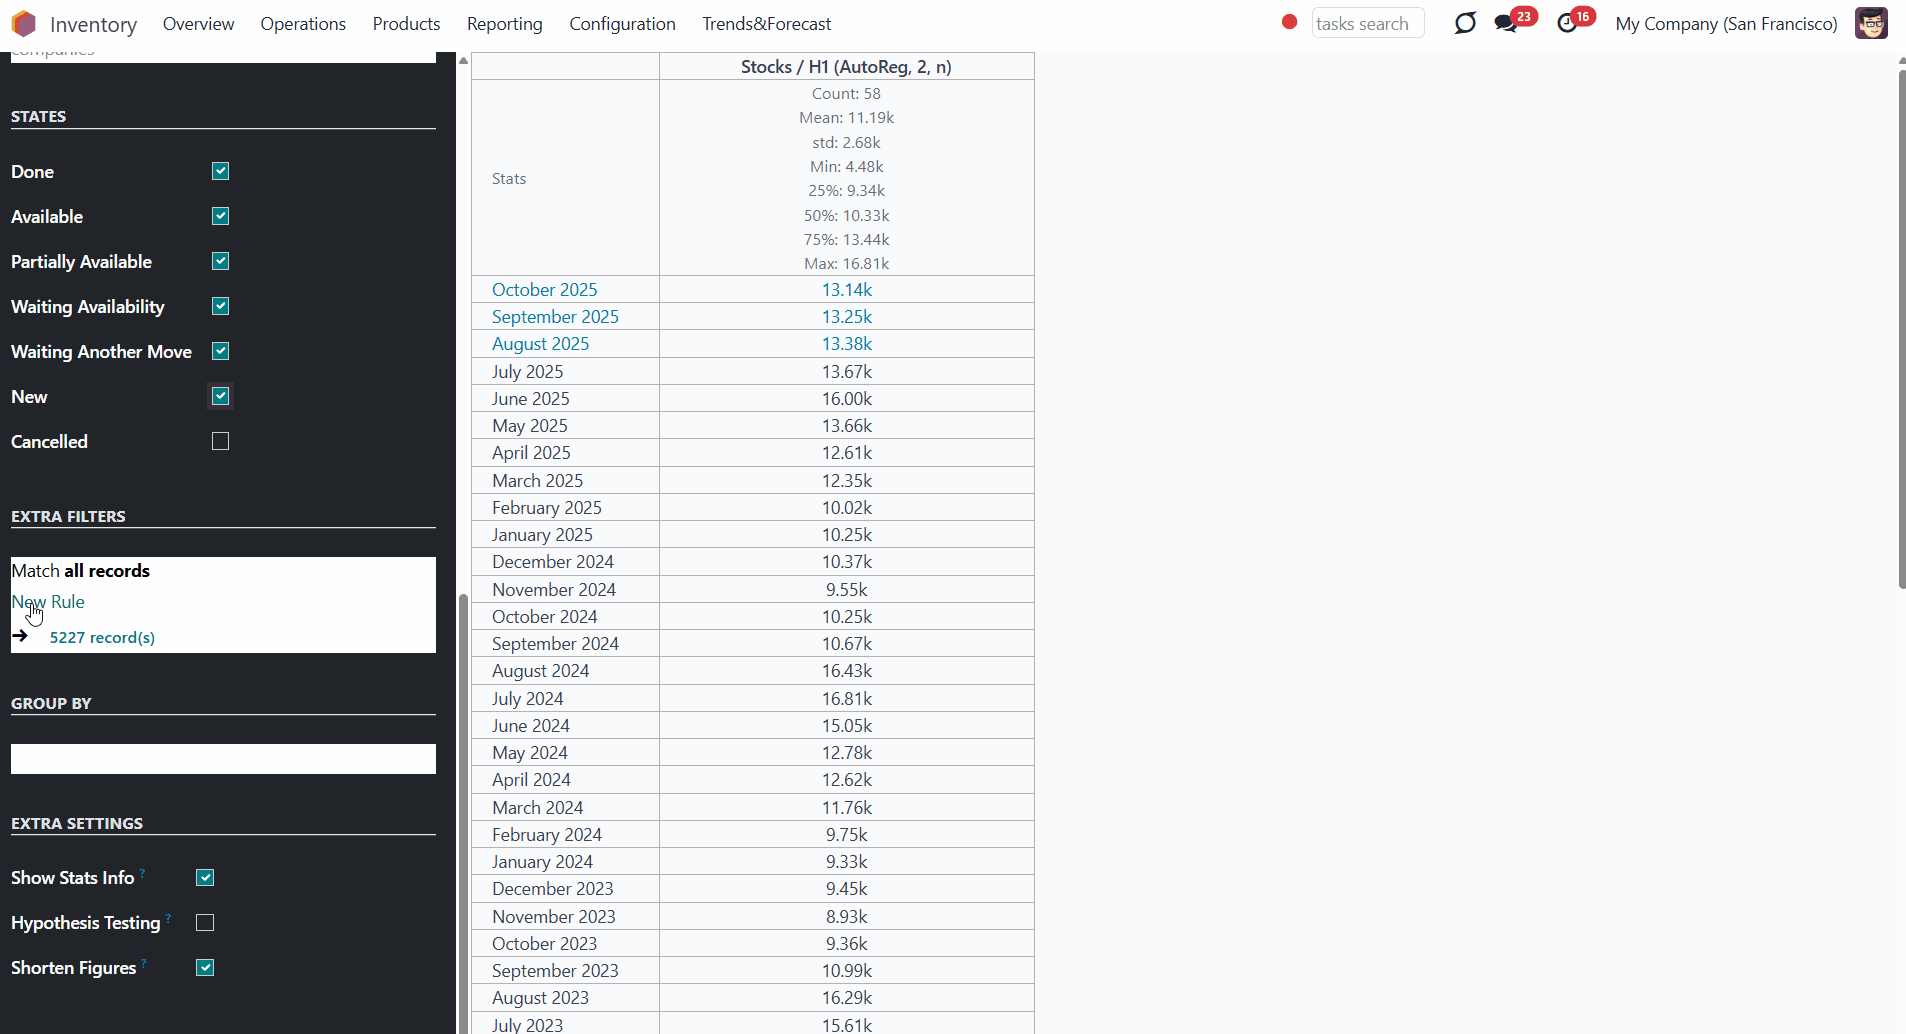This screenshot has height=1034, width=1906.
Task: Open the Trends&Forecast menu
Action: click(x=766, y=23)
